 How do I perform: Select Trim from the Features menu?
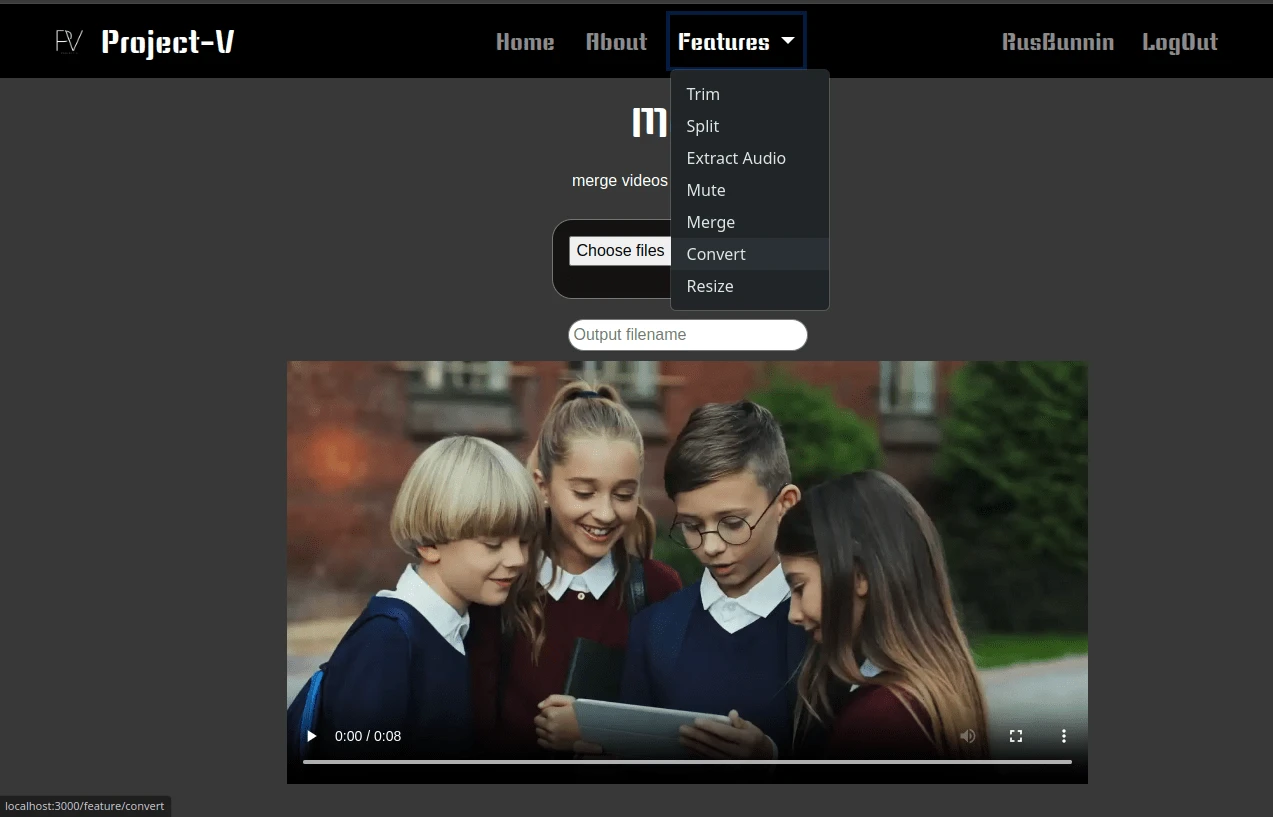tap(750, 94)
